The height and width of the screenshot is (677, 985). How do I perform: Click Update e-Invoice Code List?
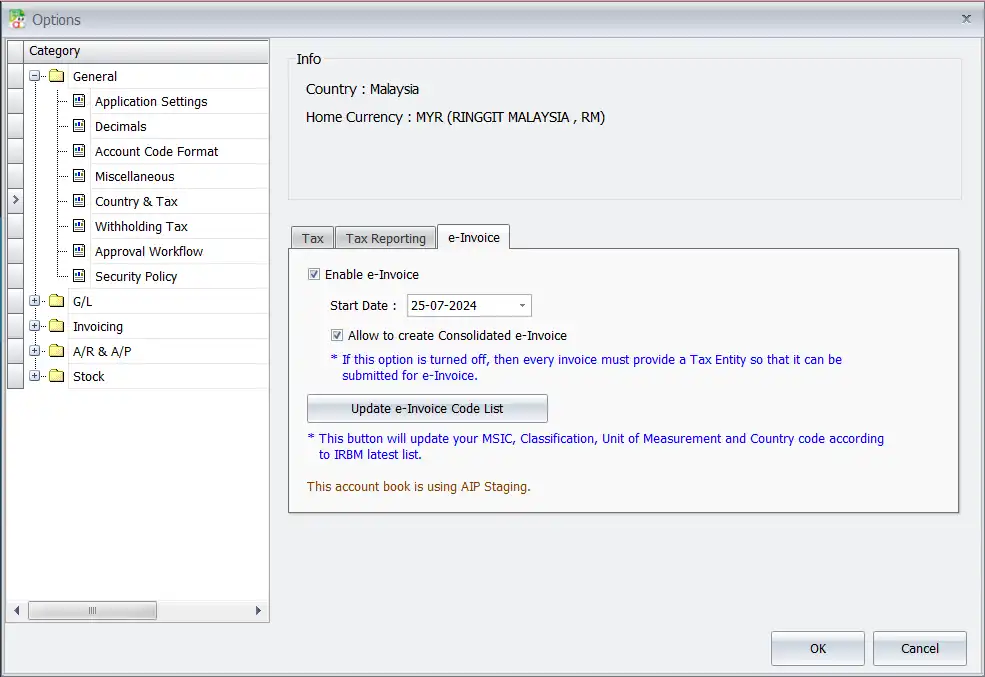tap(427, 408)
